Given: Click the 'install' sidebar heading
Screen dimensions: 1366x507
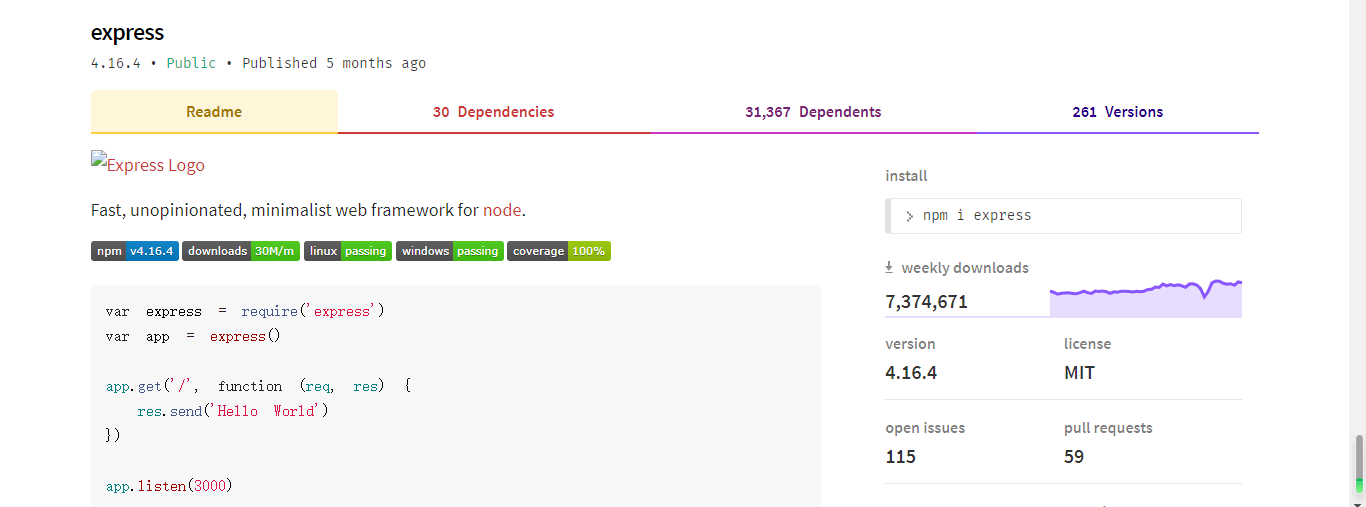Looking at the screenshot, I should tap(906, 176).
